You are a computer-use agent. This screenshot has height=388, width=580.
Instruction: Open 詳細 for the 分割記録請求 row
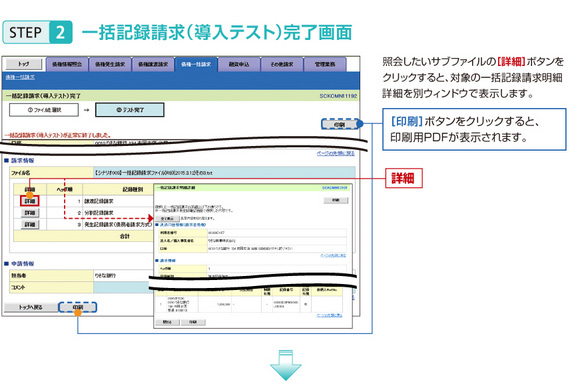[30, 213]
